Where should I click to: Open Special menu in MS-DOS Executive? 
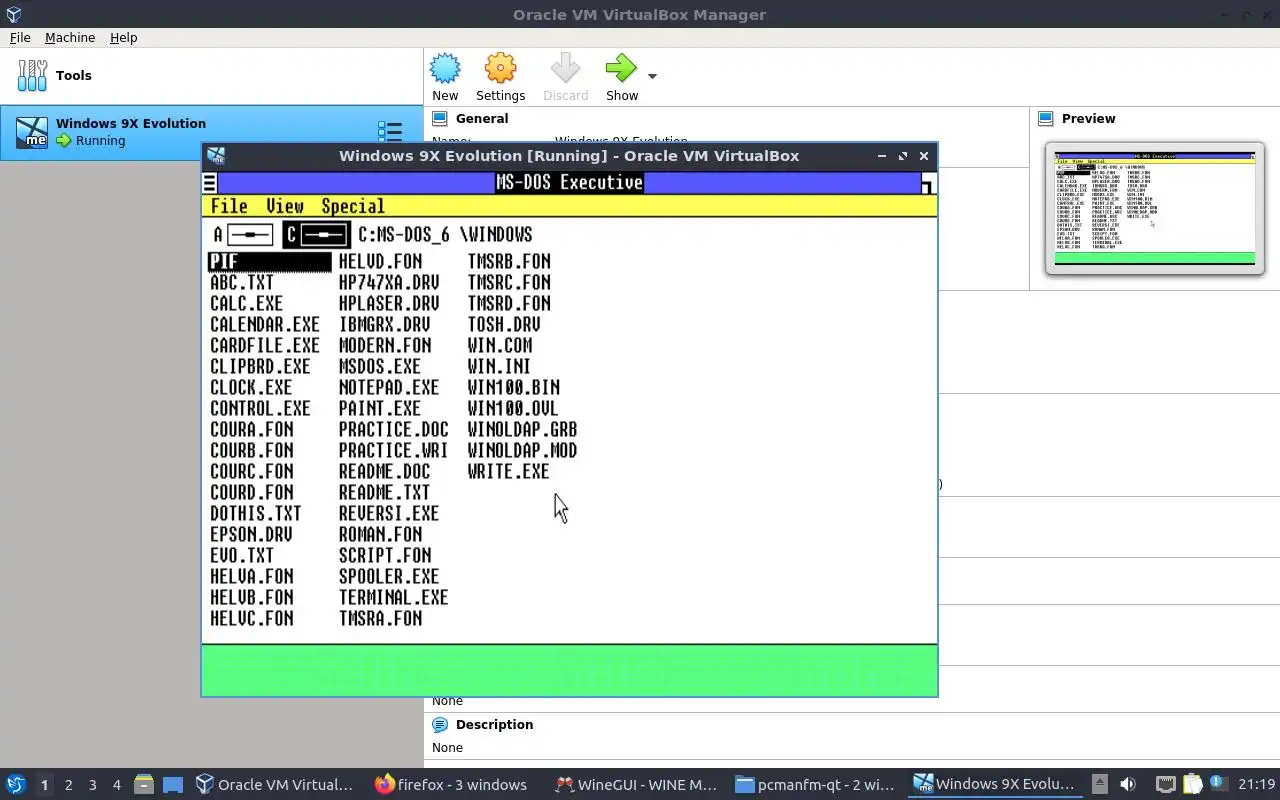pos(353,206)
